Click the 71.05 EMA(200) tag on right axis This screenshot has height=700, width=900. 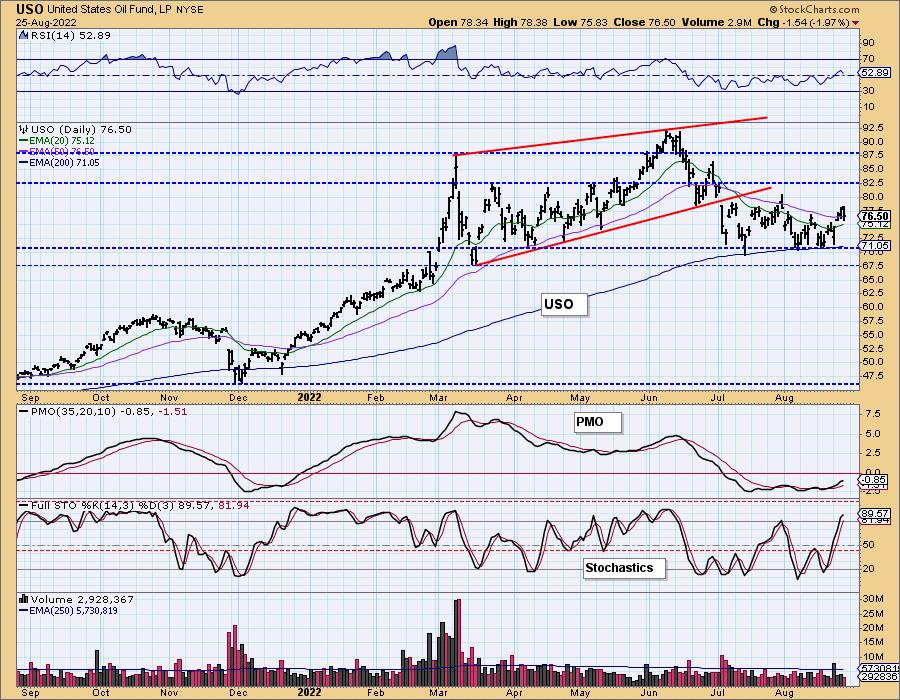click(875, 246)
